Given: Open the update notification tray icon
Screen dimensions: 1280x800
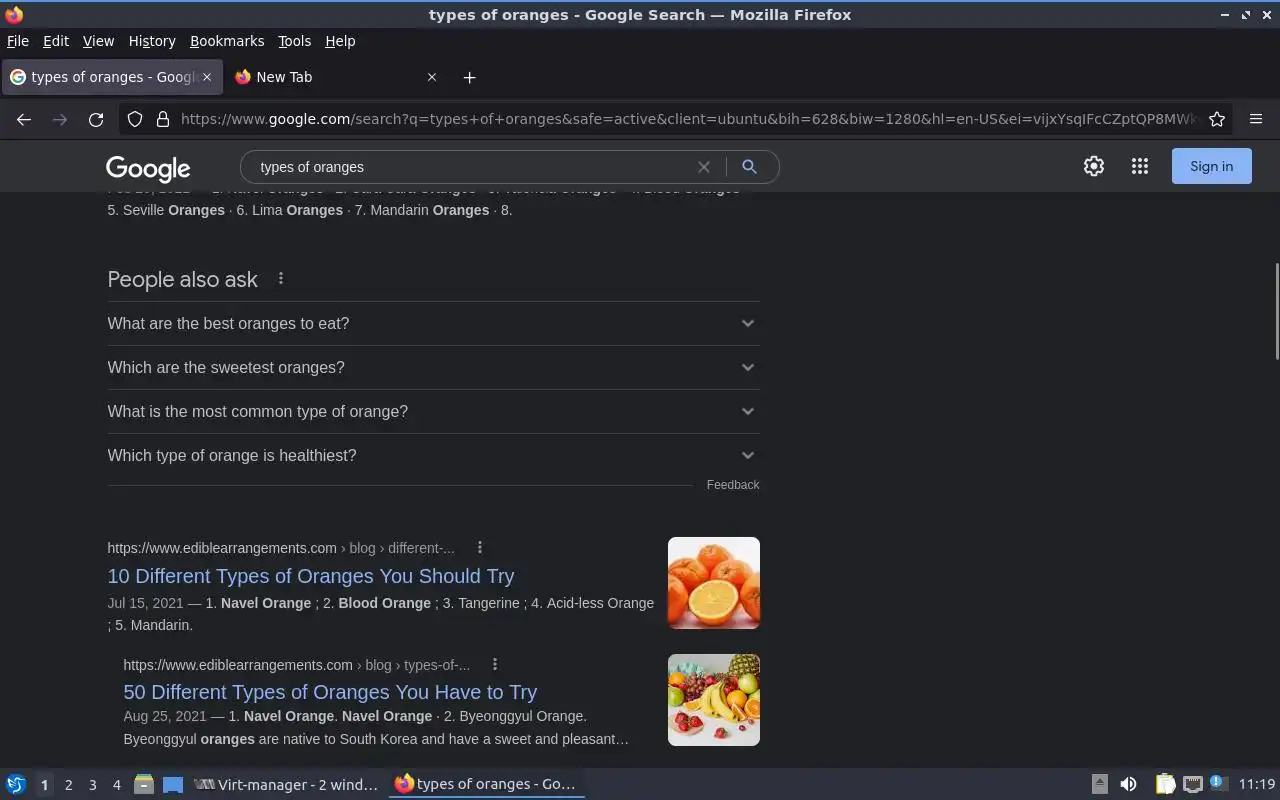Looking at the screenshot, I should tap(1217, 783).
